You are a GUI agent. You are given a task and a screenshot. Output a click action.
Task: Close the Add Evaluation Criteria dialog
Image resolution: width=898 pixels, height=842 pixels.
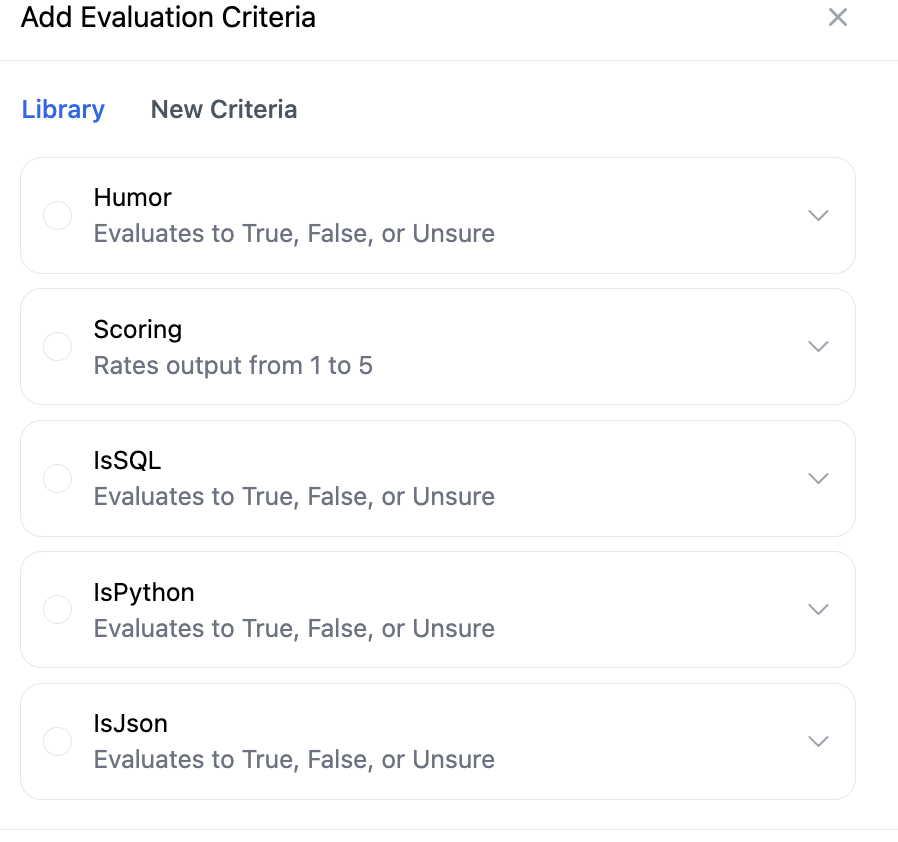(838, 18)
